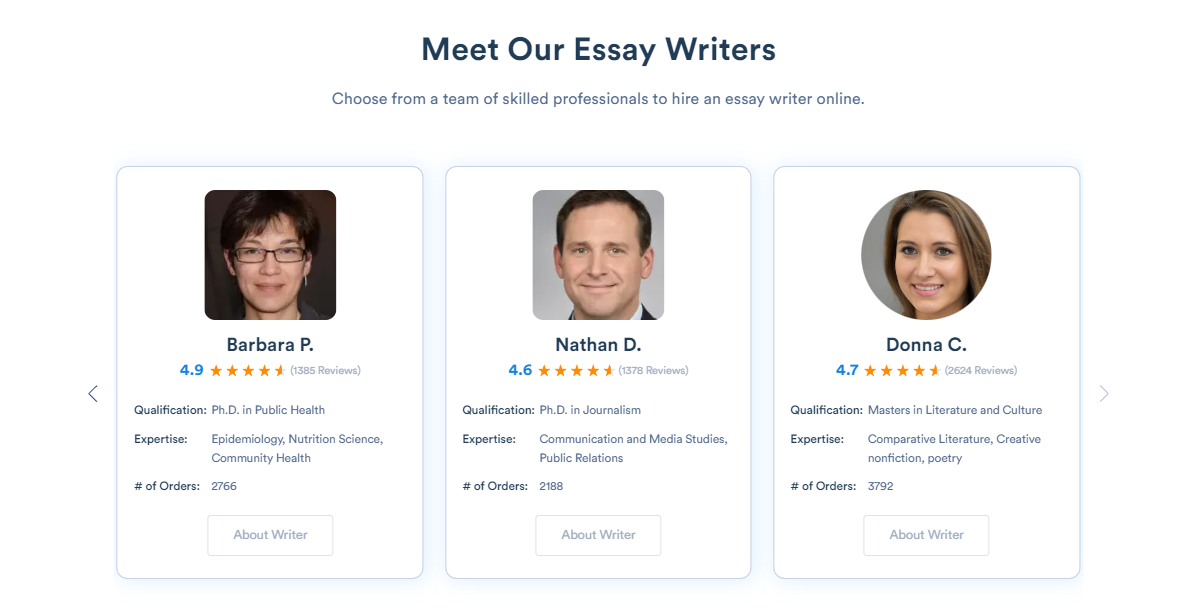Select the Donna C. writer name
This screenshot has width=1192, height=609.
point(926,345)
